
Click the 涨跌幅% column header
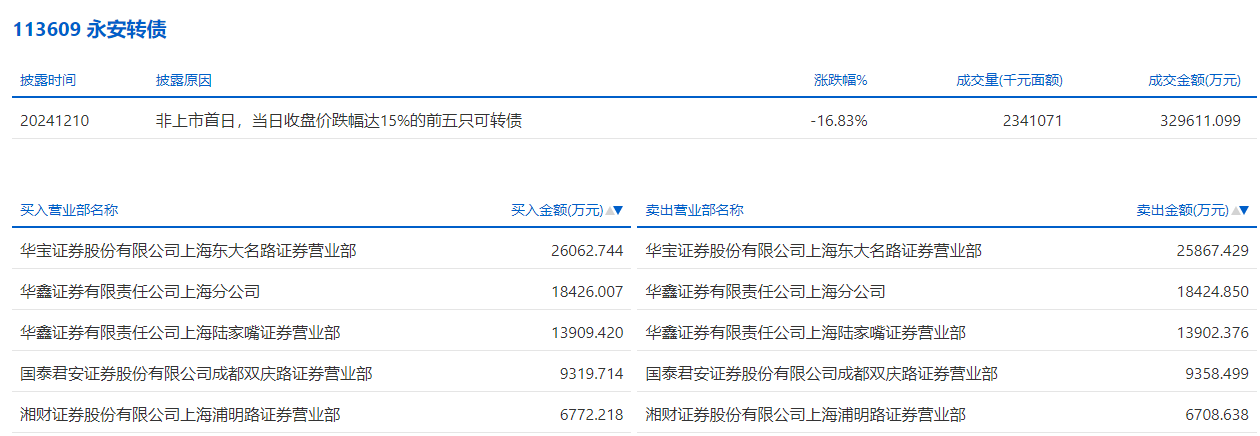tap(840, 80)
